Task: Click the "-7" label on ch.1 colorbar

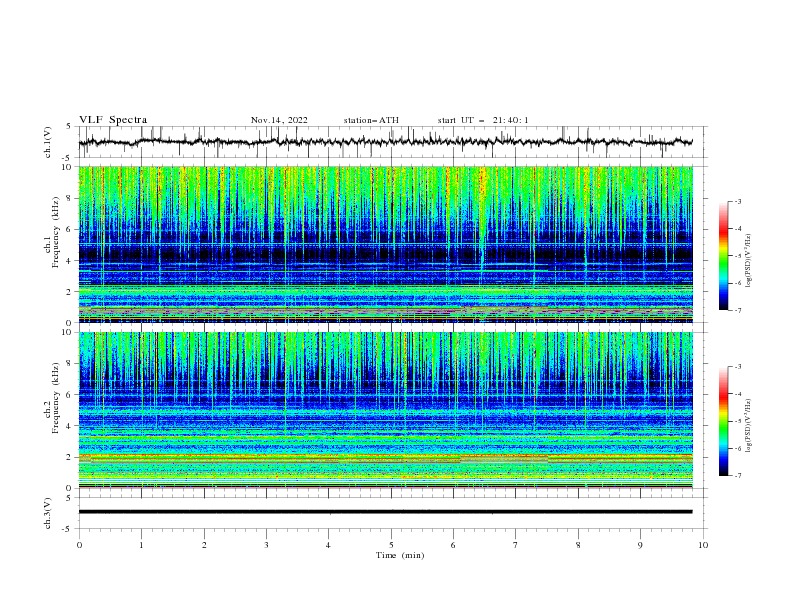Action: [x=738, y=310]
